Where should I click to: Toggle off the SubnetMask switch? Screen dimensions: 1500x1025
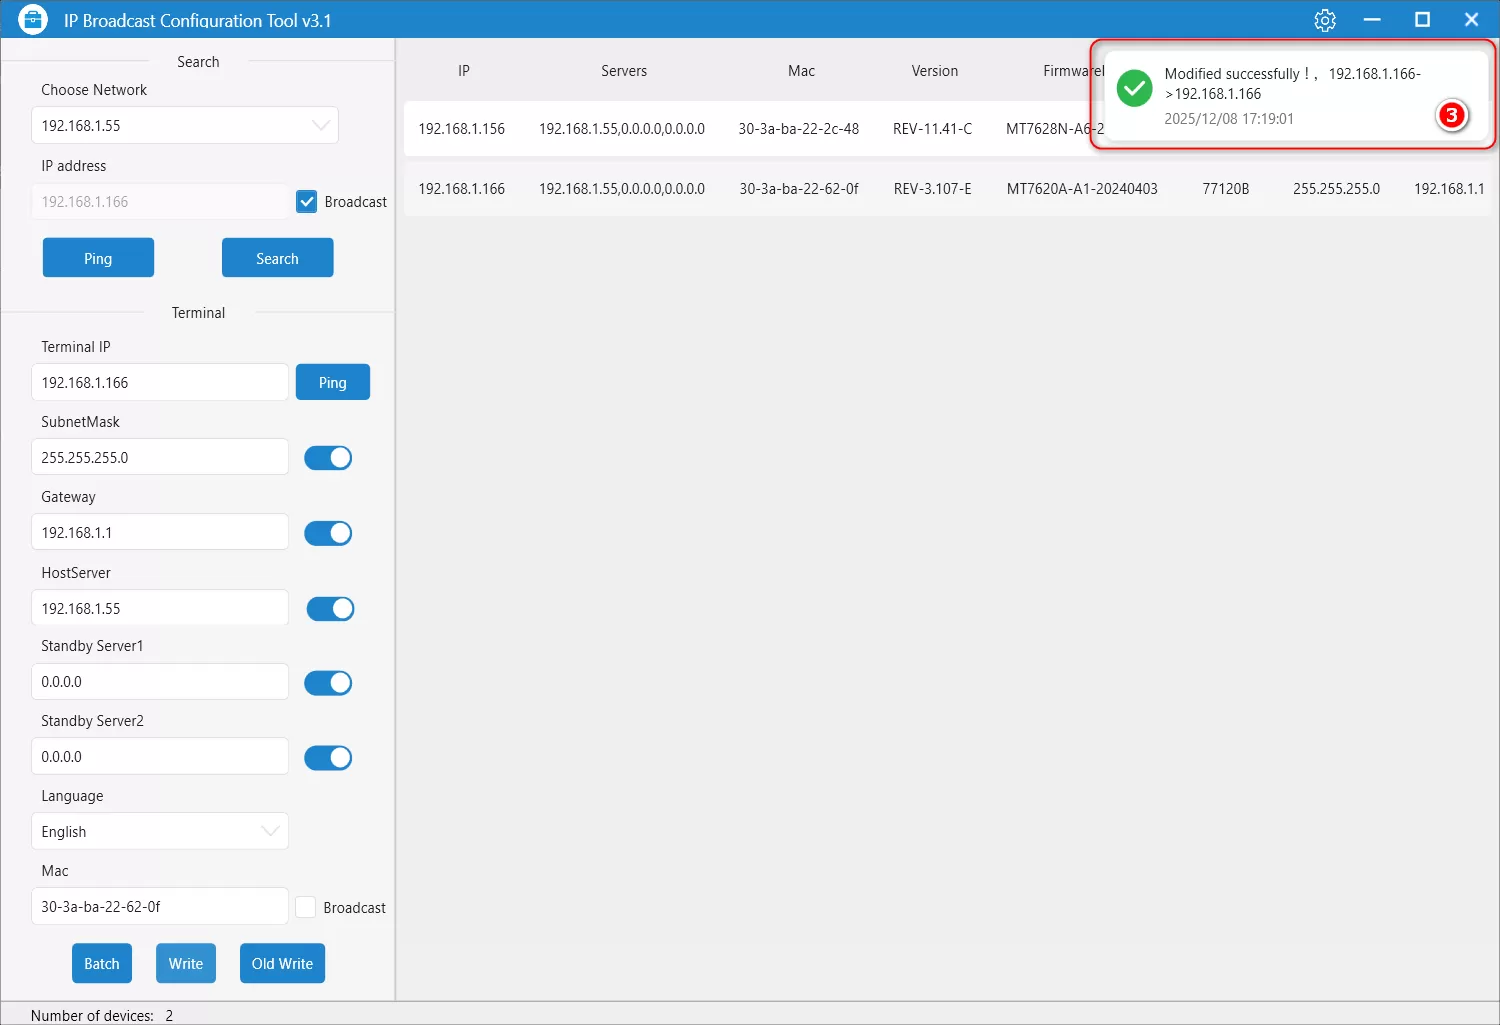328,458
